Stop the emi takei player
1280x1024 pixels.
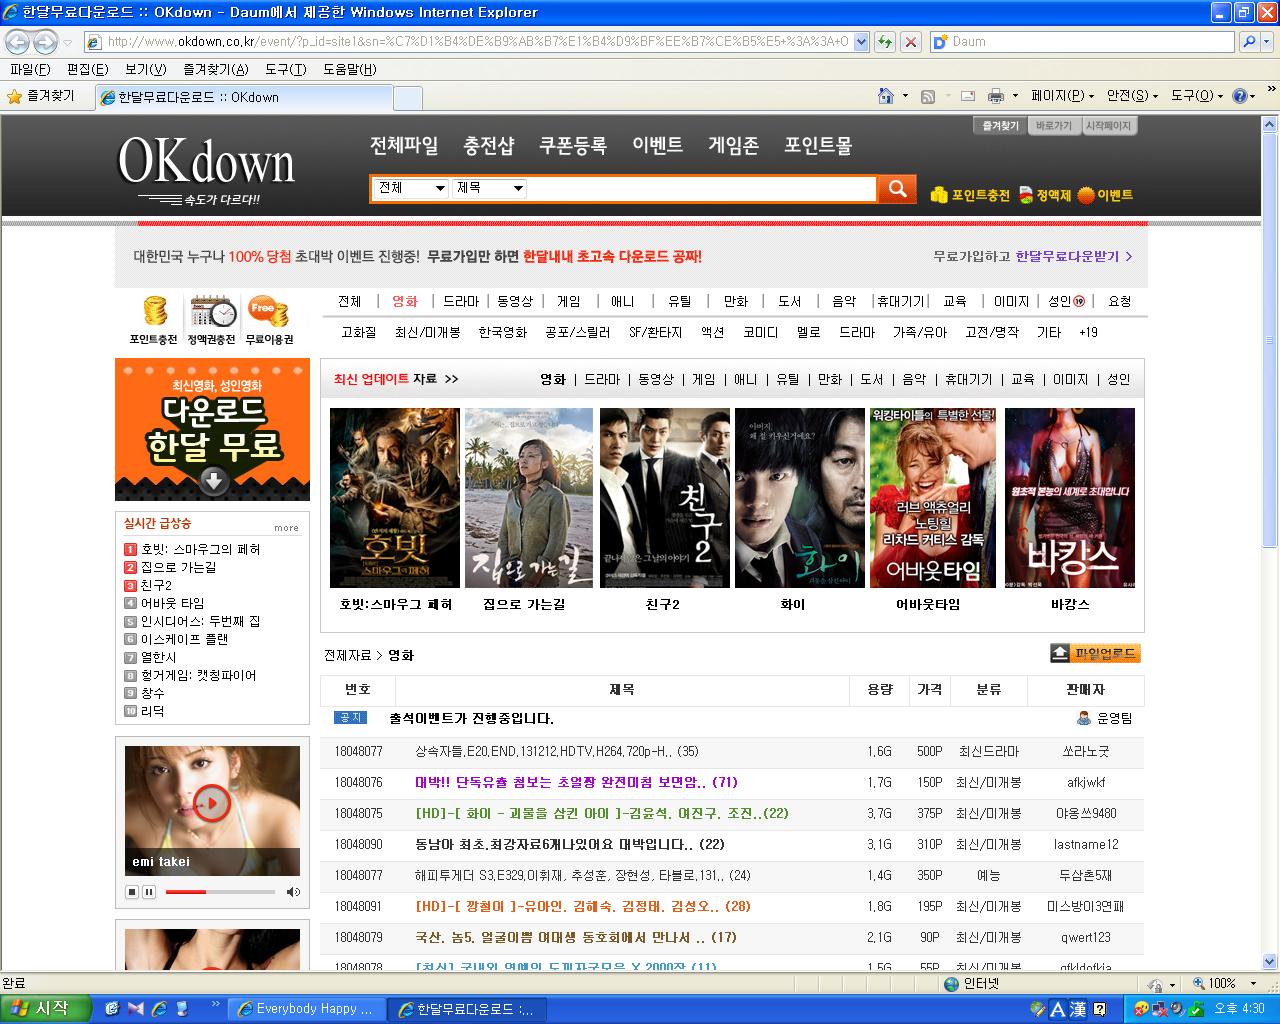point(132,891)
